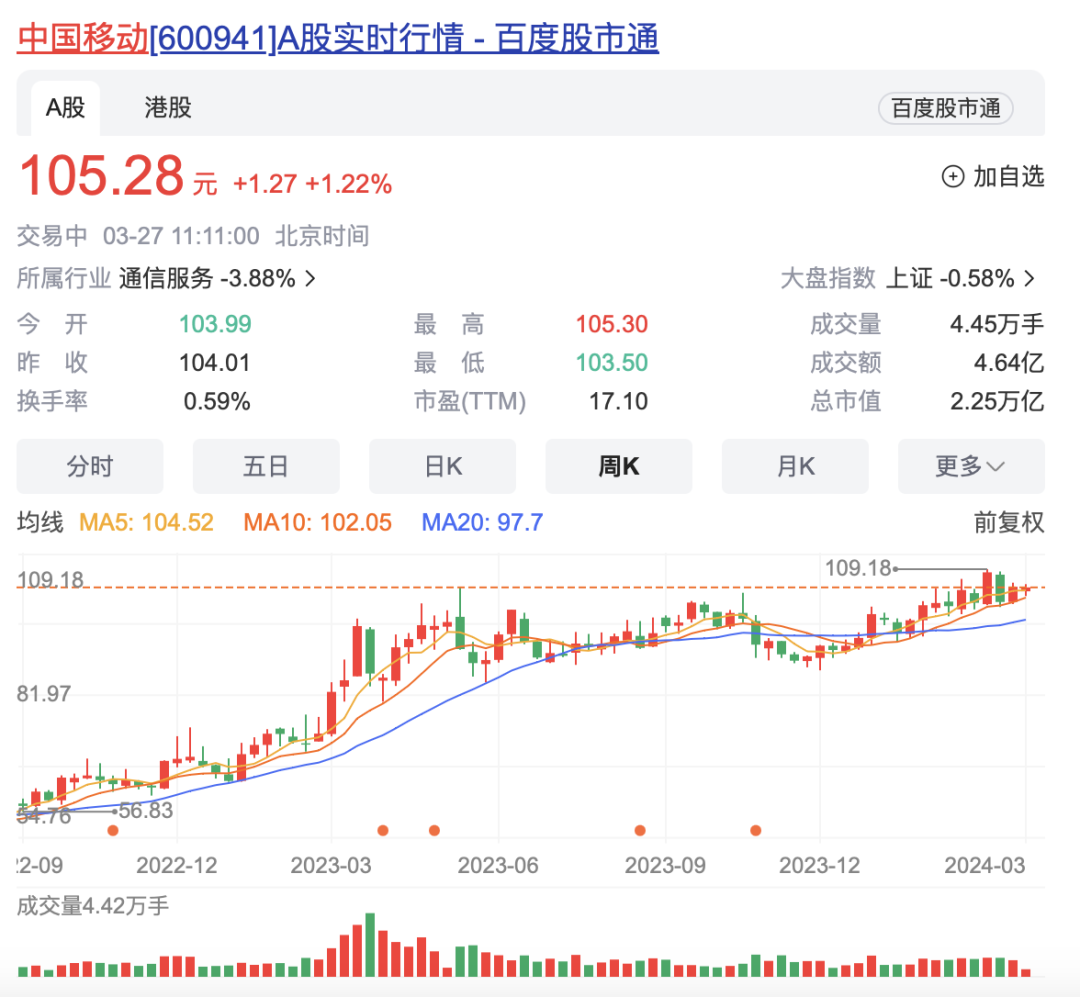Click the 交易中 03-27 11:11:00 status text
1080x997 pixels.
tap(138, 236)
